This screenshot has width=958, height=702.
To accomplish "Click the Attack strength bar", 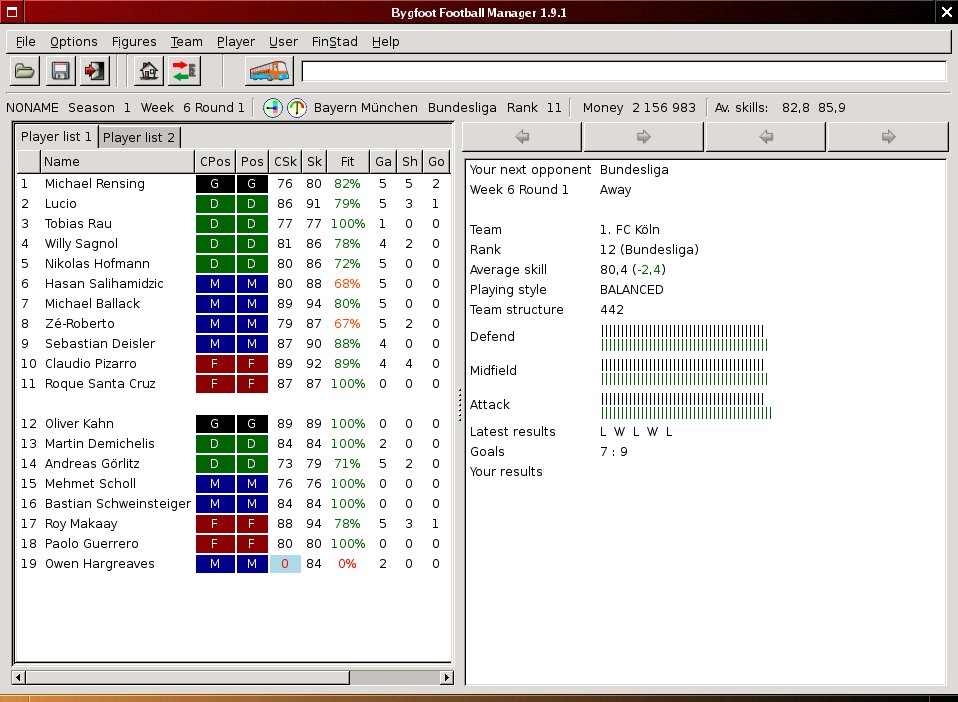I will 685,405.
